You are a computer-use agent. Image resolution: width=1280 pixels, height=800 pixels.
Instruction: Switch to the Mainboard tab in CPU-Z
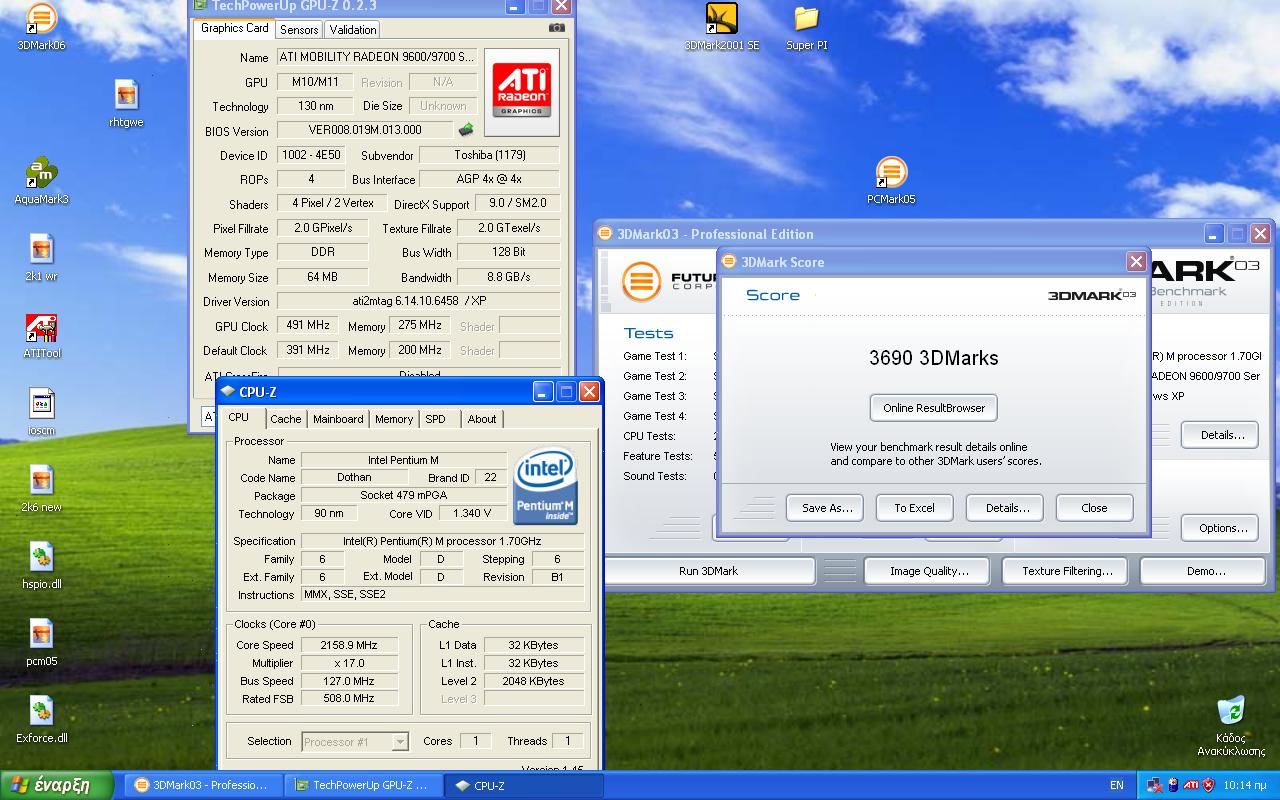(338, 419)
